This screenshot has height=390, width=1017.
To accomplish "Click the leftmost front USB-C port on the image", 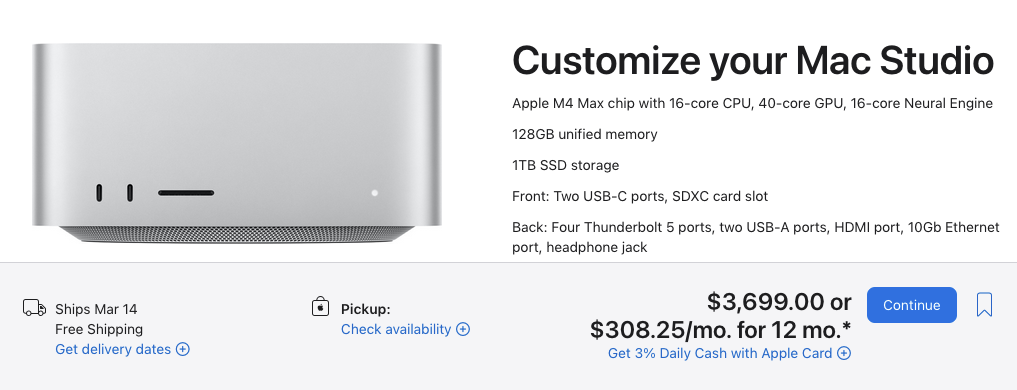I will 99,193.
